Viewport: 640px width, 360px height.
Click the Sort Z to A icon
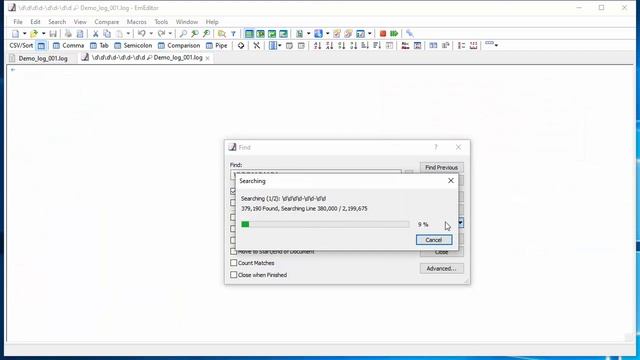click(329, 45)
